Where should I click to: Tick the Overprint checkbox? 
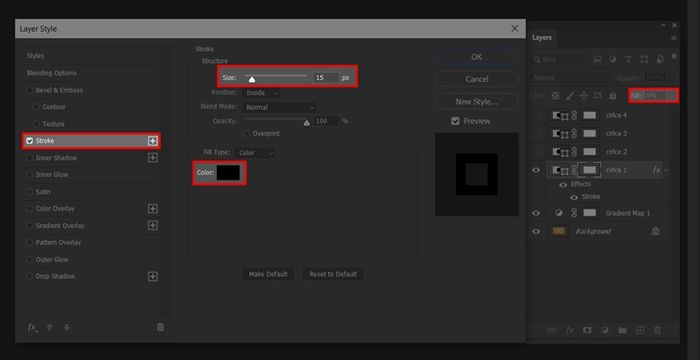coord(246,134)
